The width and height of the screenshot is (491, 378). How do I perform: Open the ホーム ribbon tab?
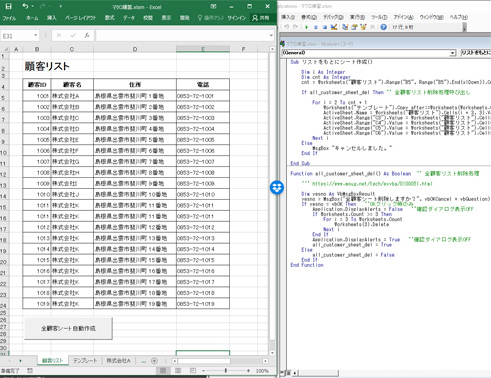click(32, 18)
